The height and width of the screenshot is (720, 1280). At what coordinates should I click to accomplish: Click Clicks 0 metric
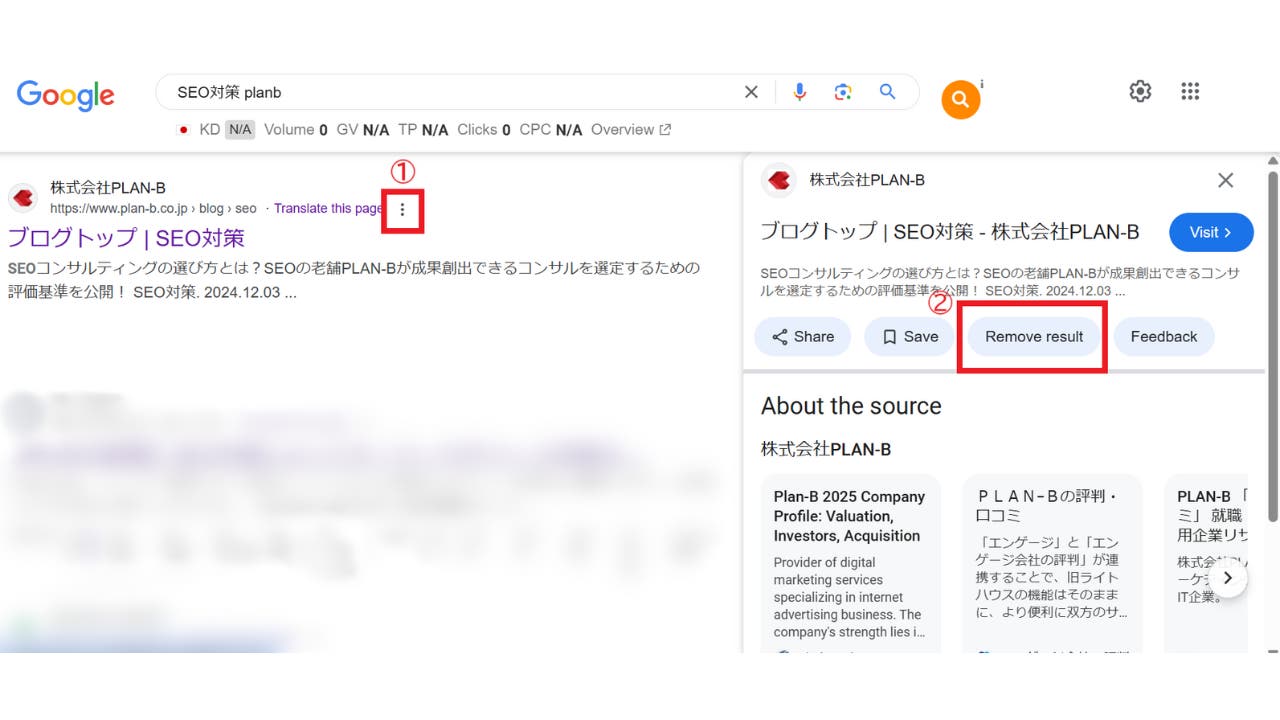[x=484, y=130]
